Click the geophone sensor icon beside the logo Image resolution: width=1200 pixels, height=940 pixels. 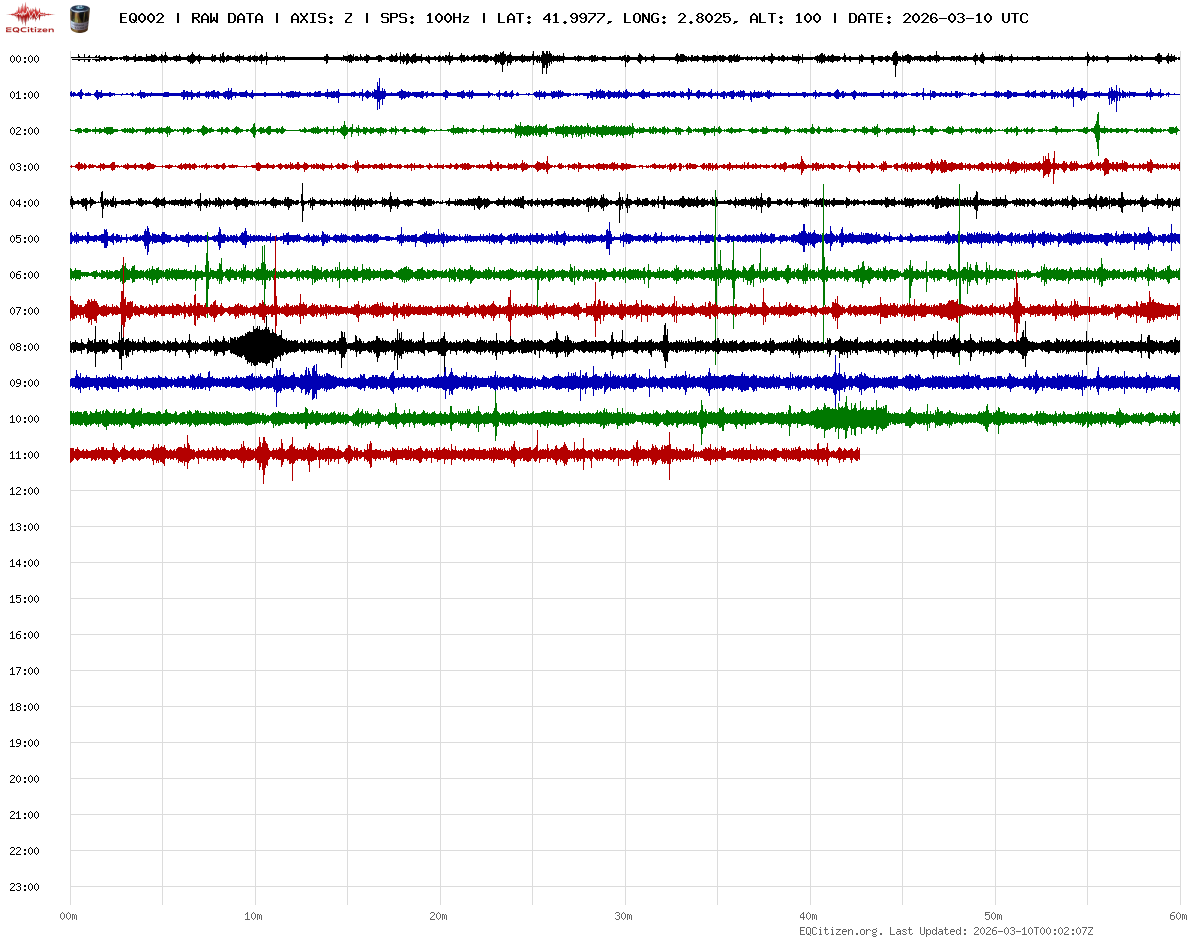tap(78, 17)
